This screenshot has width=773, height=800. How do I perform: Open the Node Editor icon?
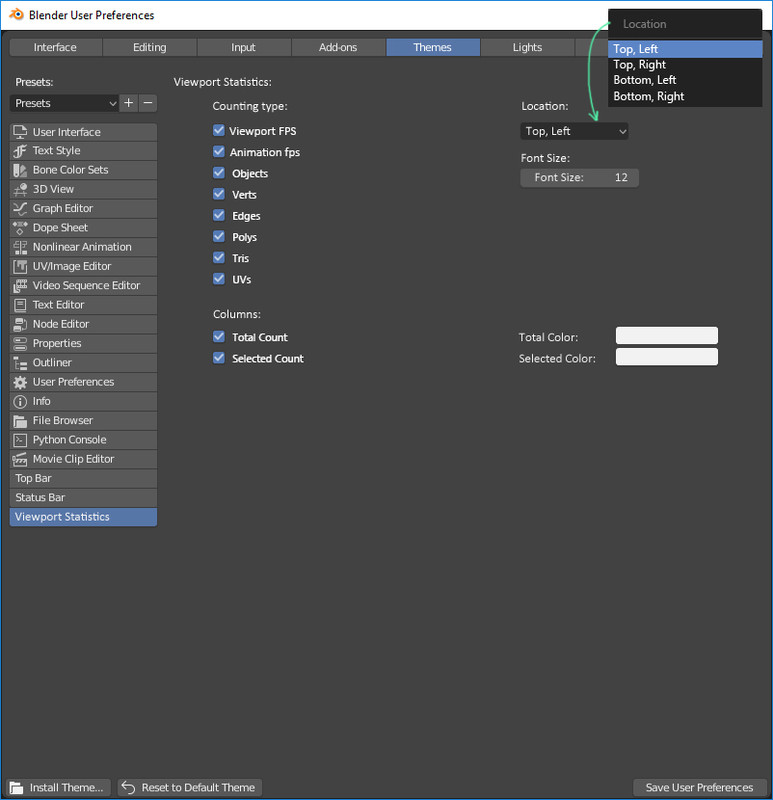point(20,324)
